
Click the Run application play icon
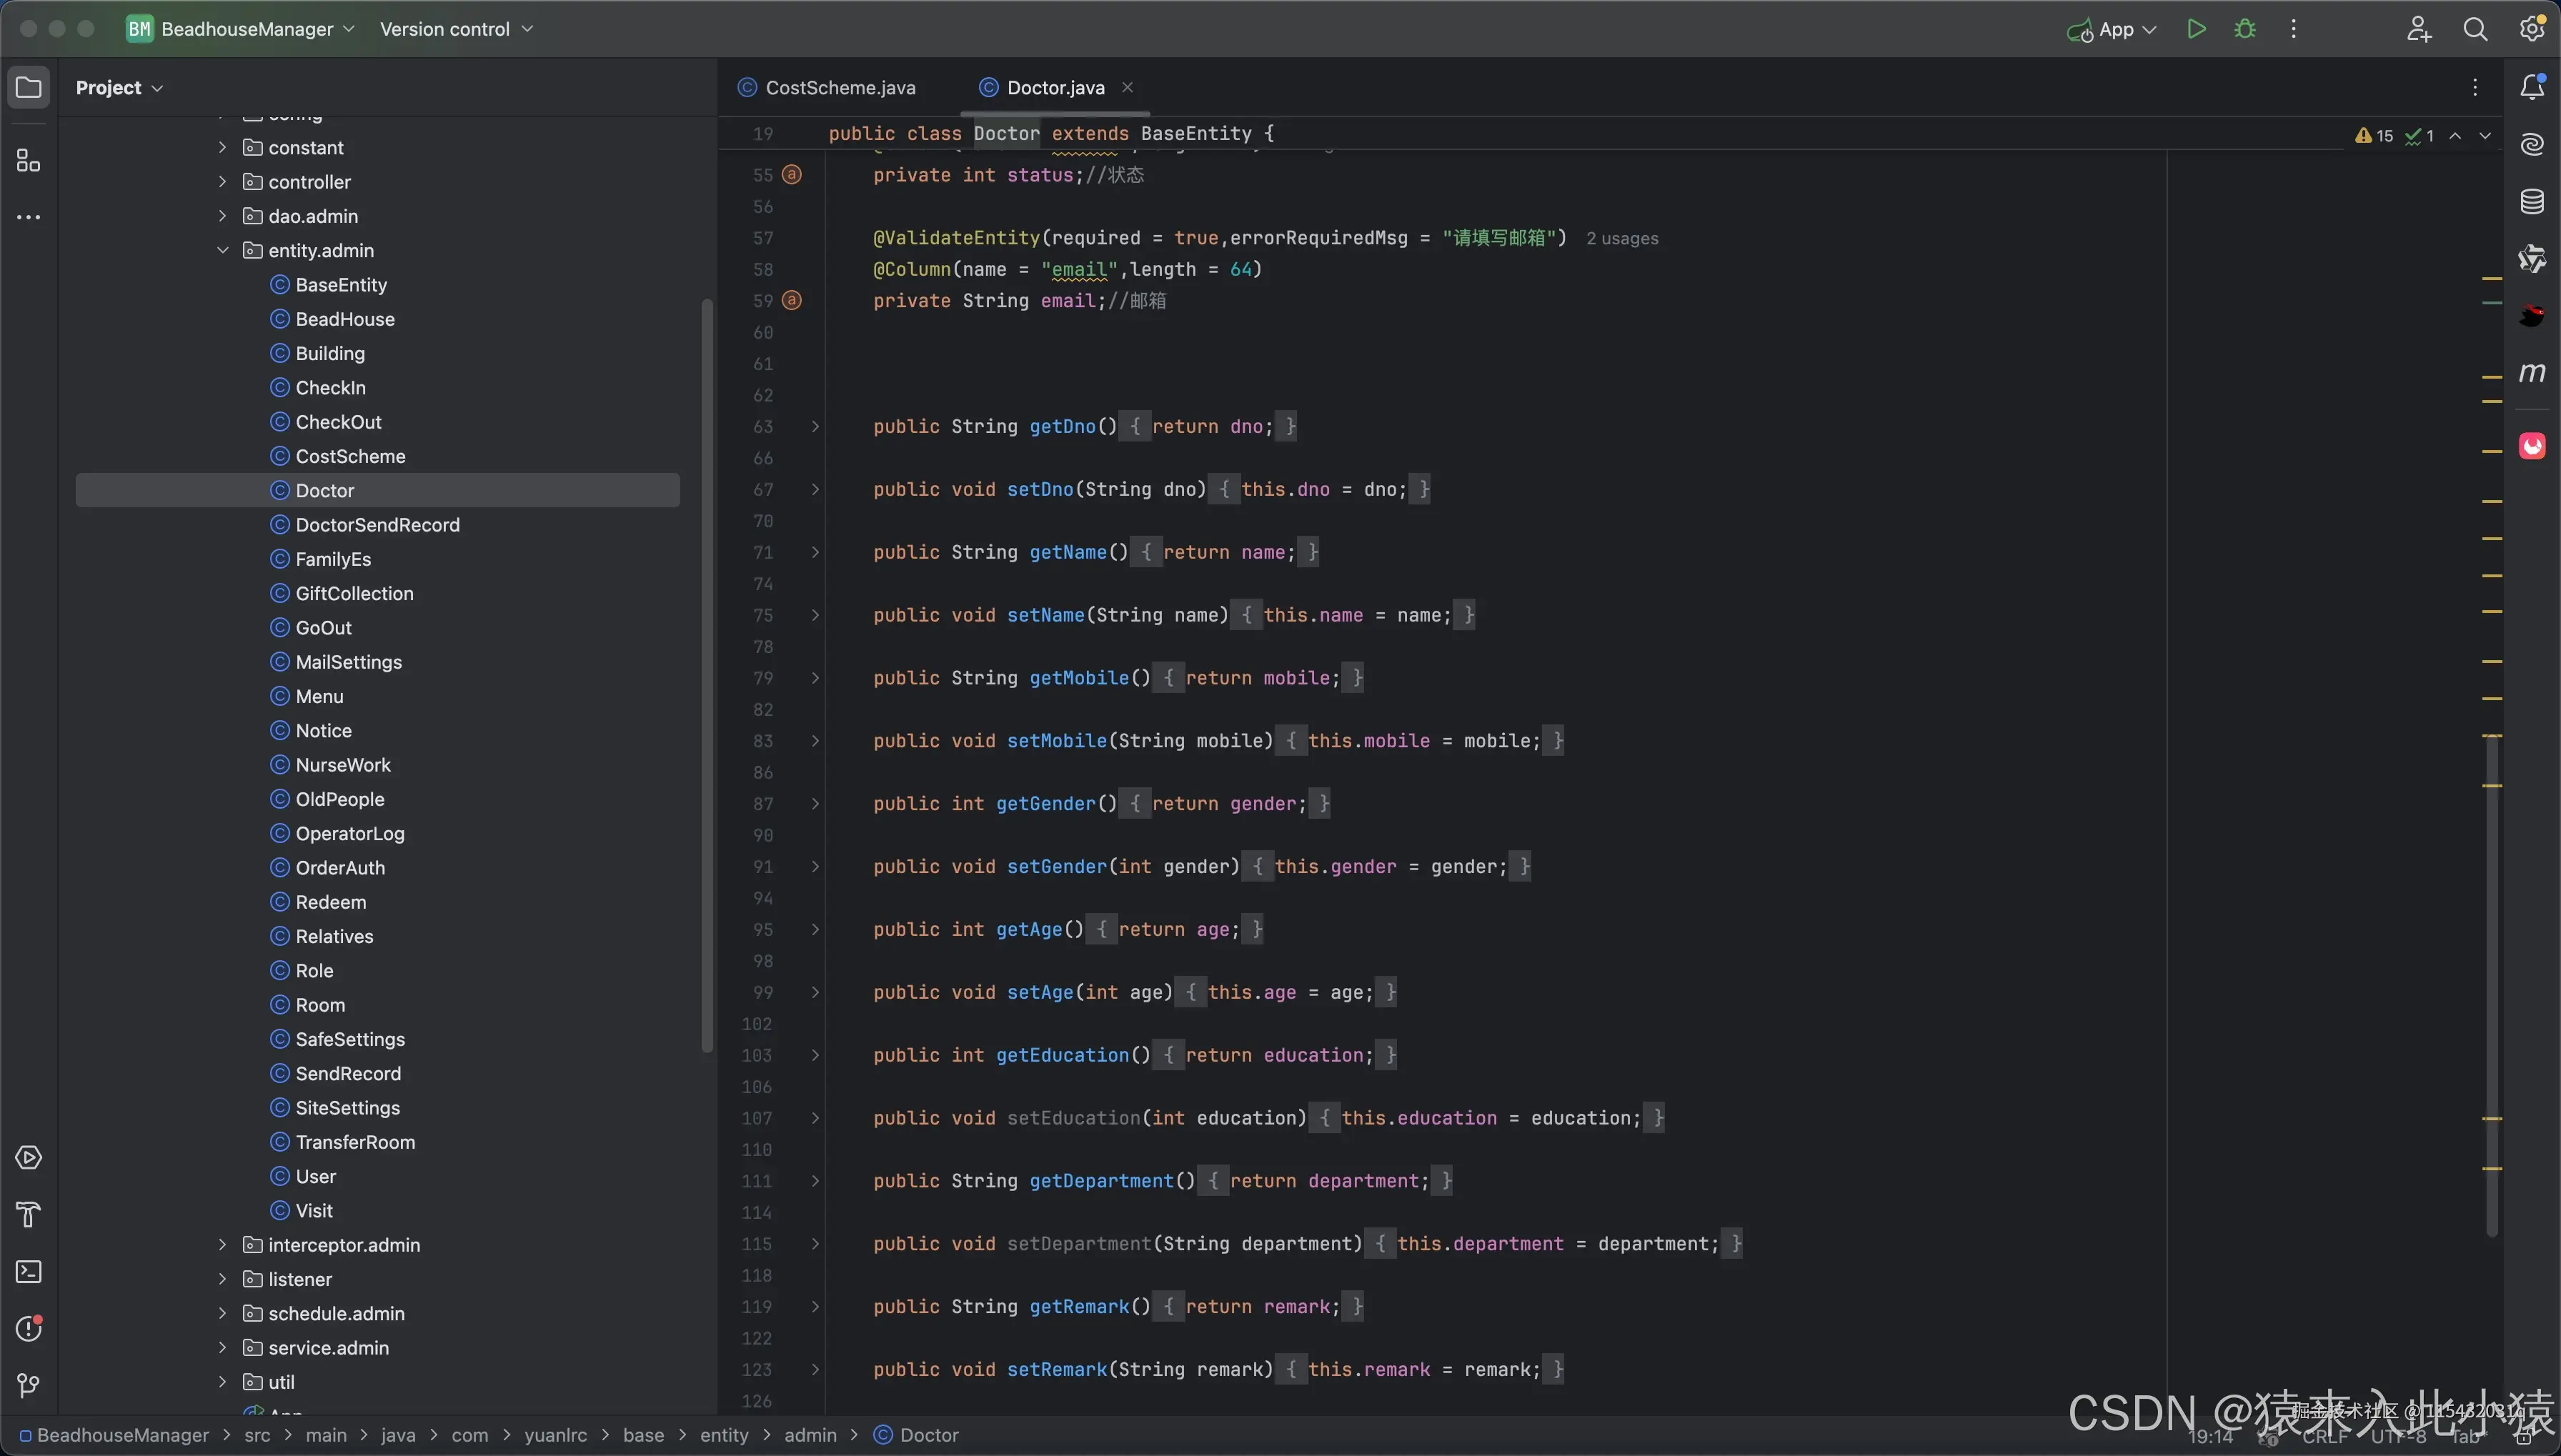(2196, 29)
